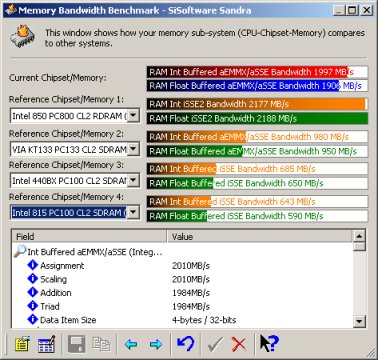The image size is (378, 360).
Task: Click the list scrollbar up arrow
Action: [359, 236]
